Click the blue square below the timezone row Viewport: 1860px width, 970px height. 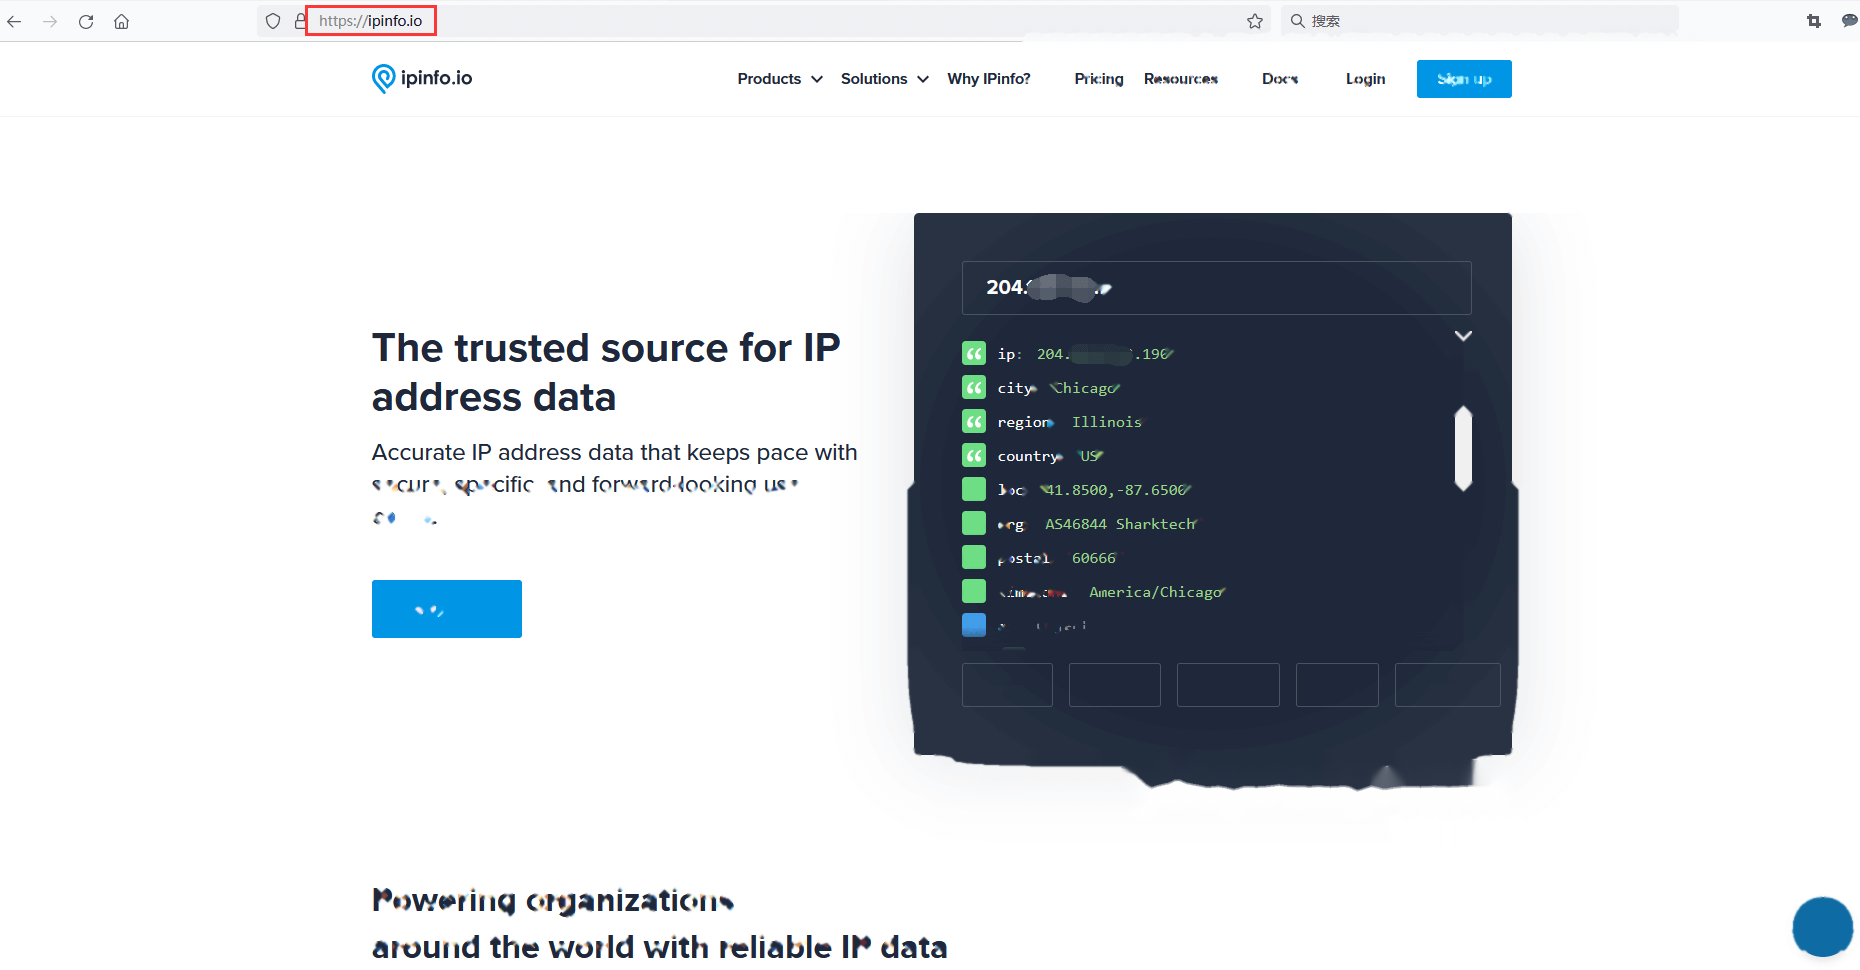(974, 625)
